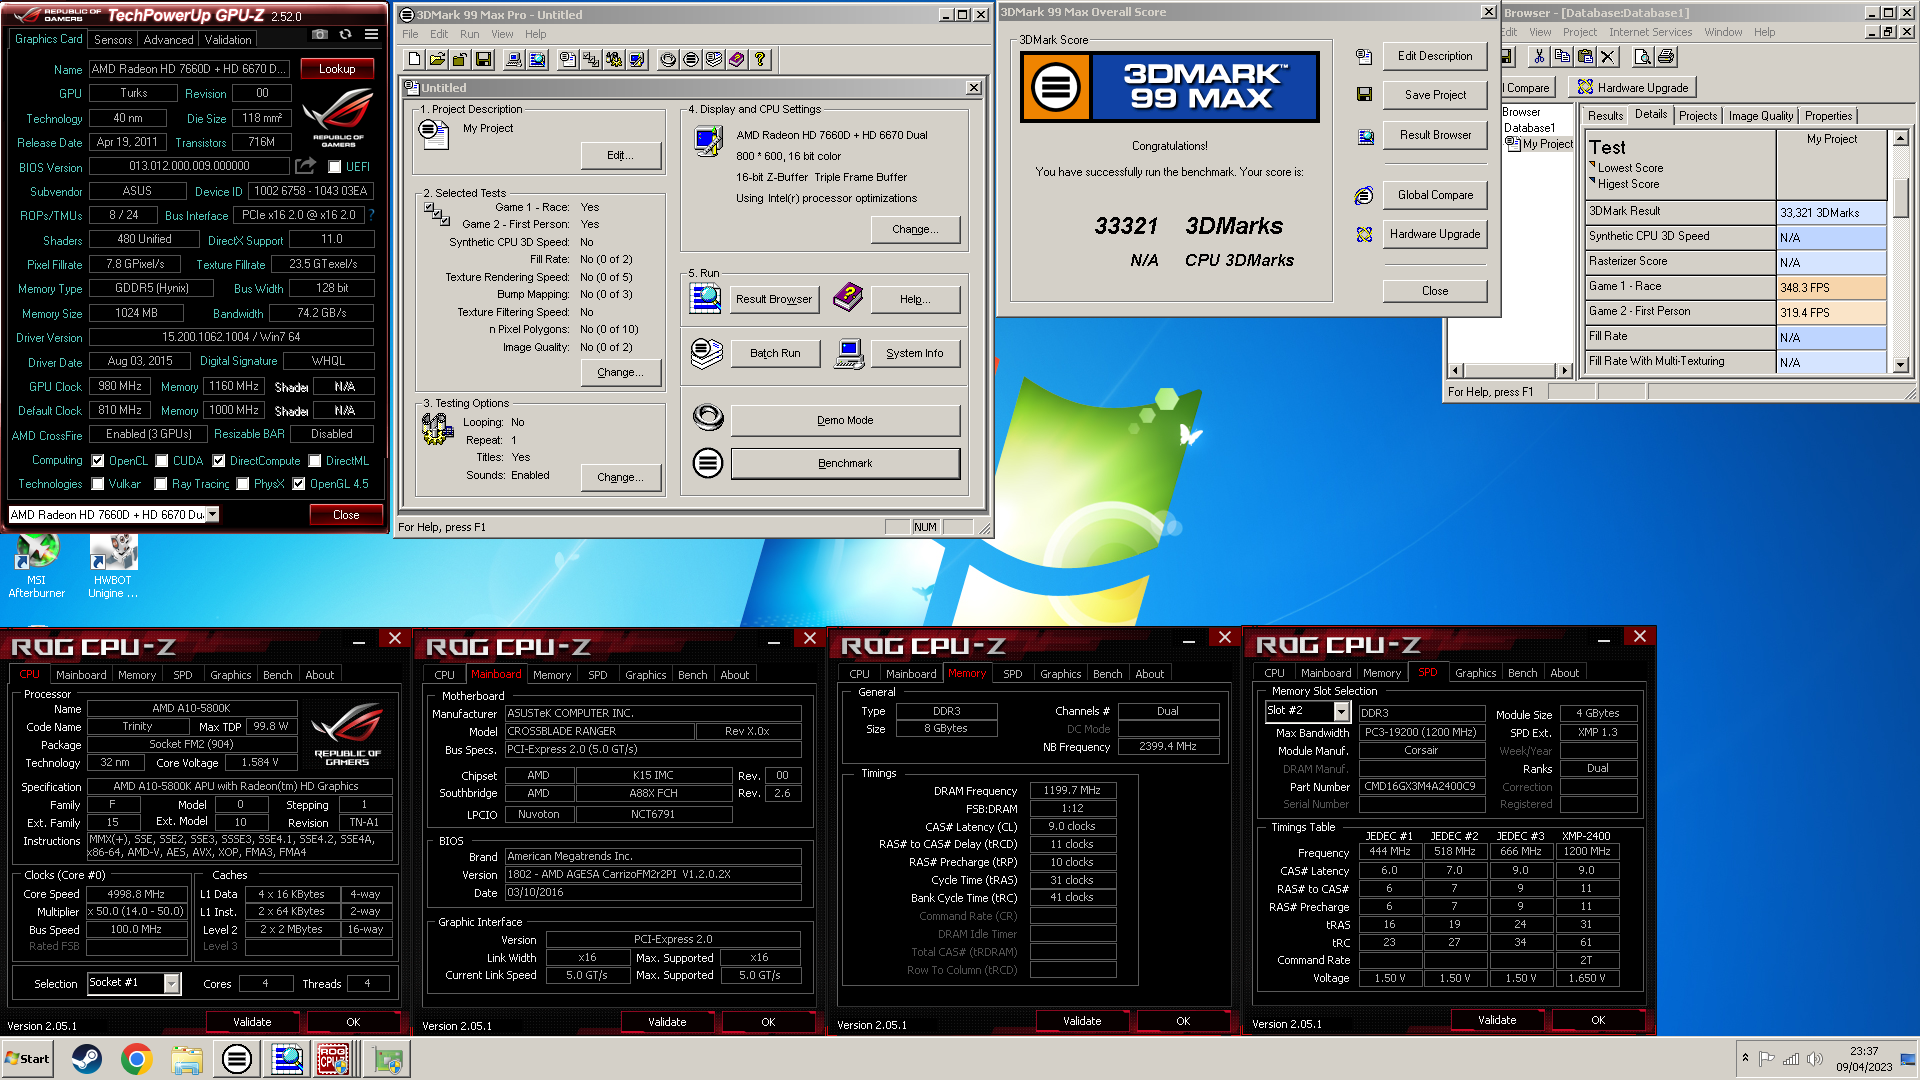Click the Demo Mode button
The width and height of the screenshot is (1920, 1080).
click(845, 420)
